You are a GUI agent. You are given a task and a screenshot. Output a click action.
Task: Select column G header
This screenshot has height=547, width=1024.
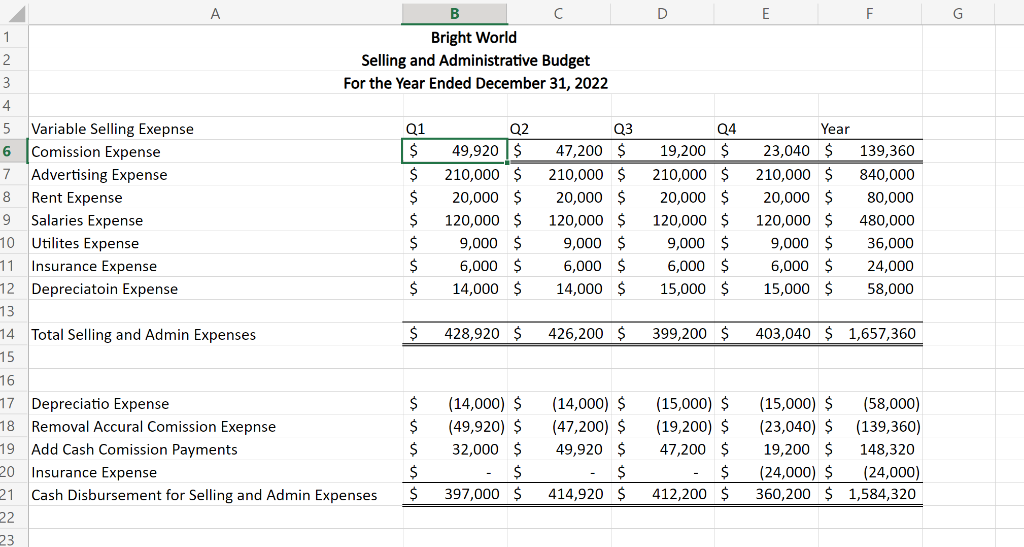pos(957,13)
